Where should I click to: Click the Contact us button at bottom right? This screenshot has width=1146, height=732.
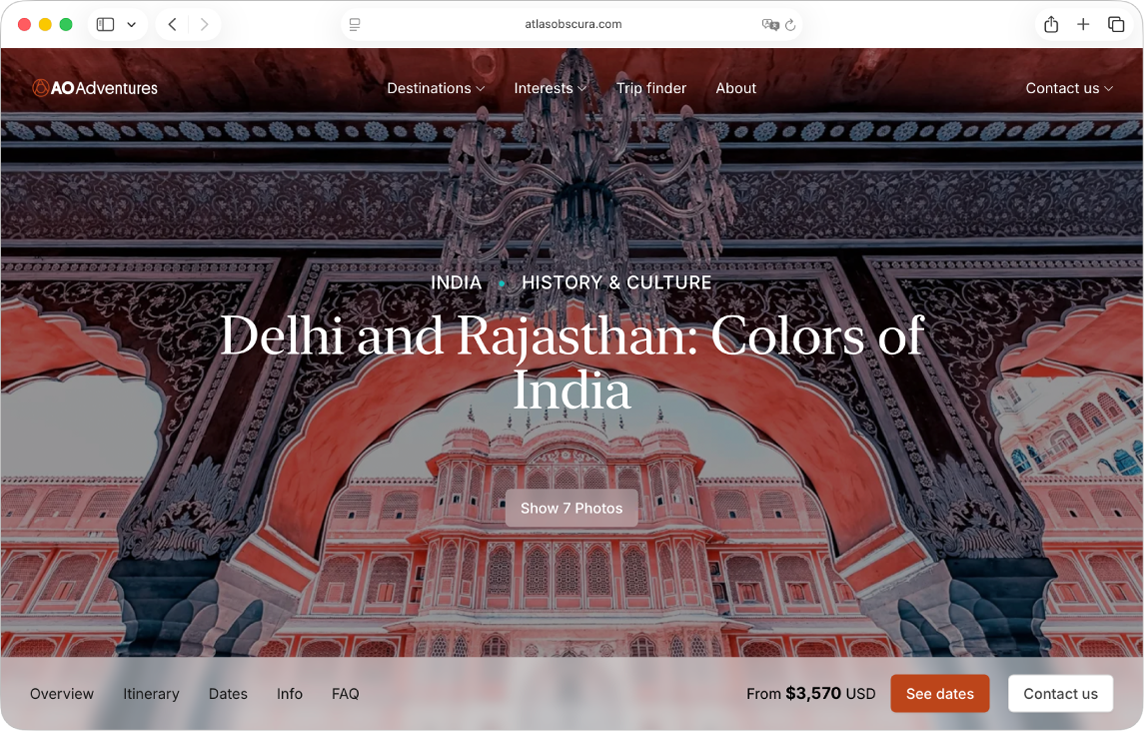pos(1060,693)
